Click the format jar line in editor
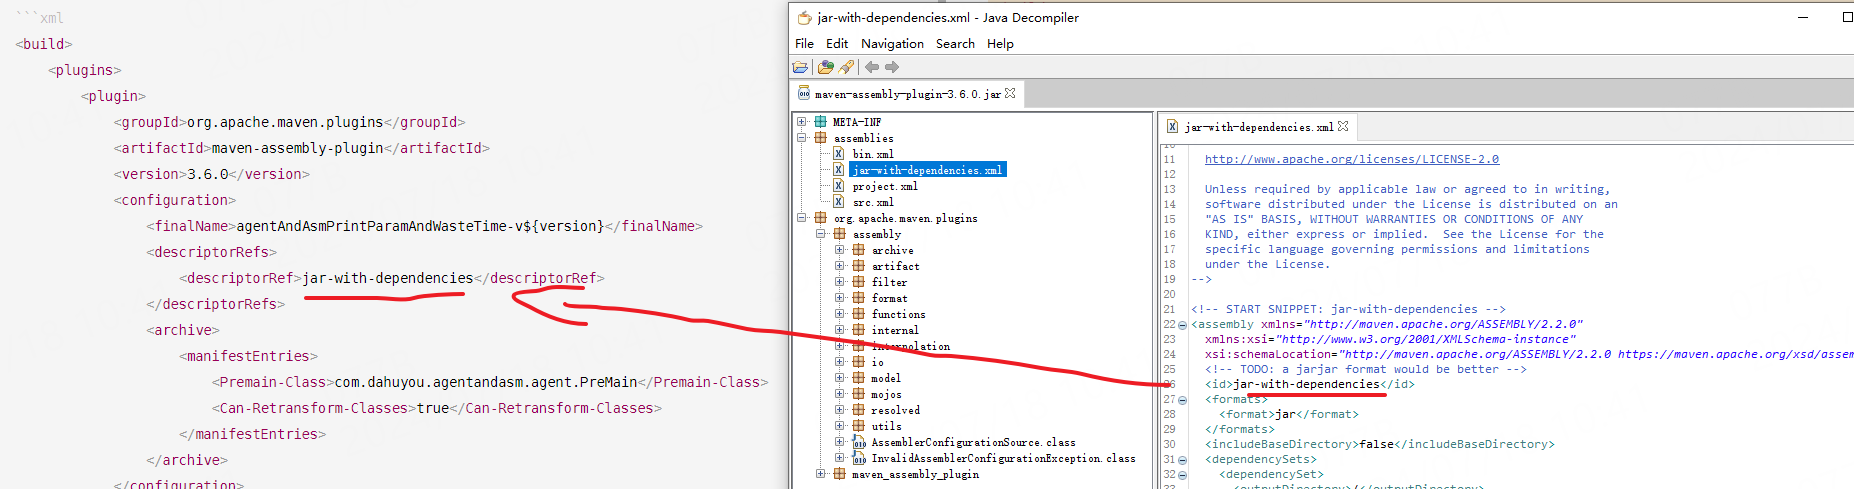Image resolution: width=1854 pixels, height=489 pixels. pos(1289,414)
